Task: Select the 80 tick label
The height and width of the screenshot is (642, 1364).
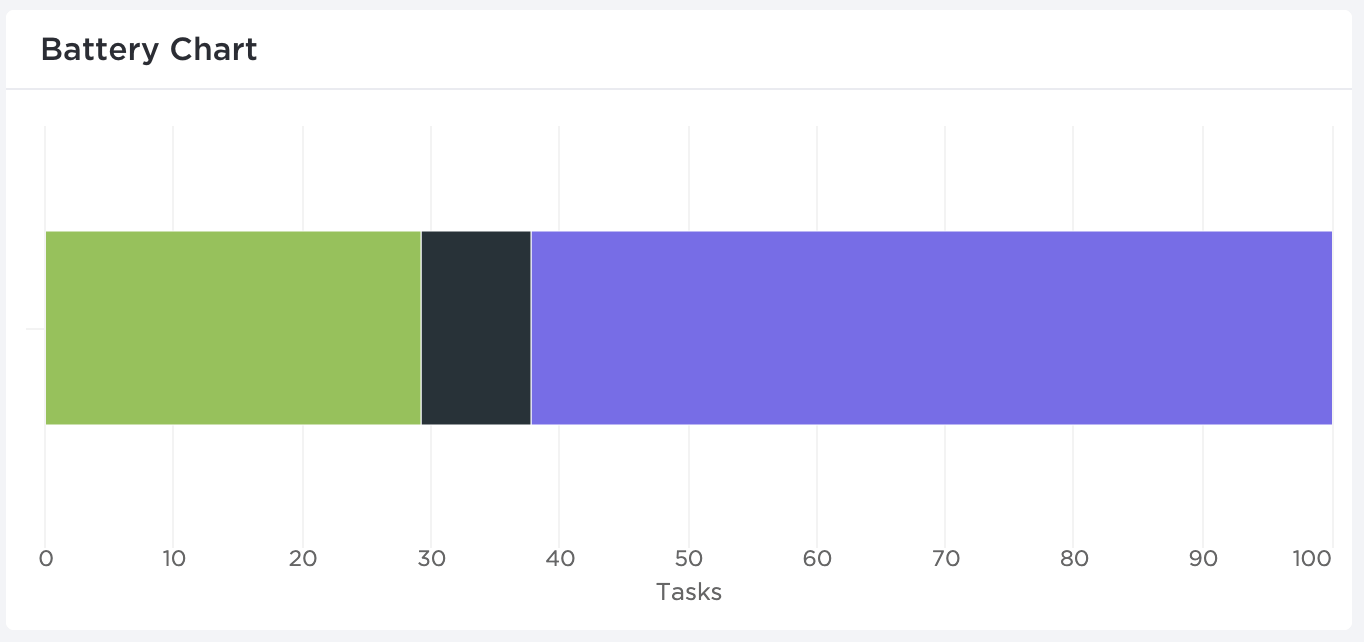Action: click(x=1074, y=559)
